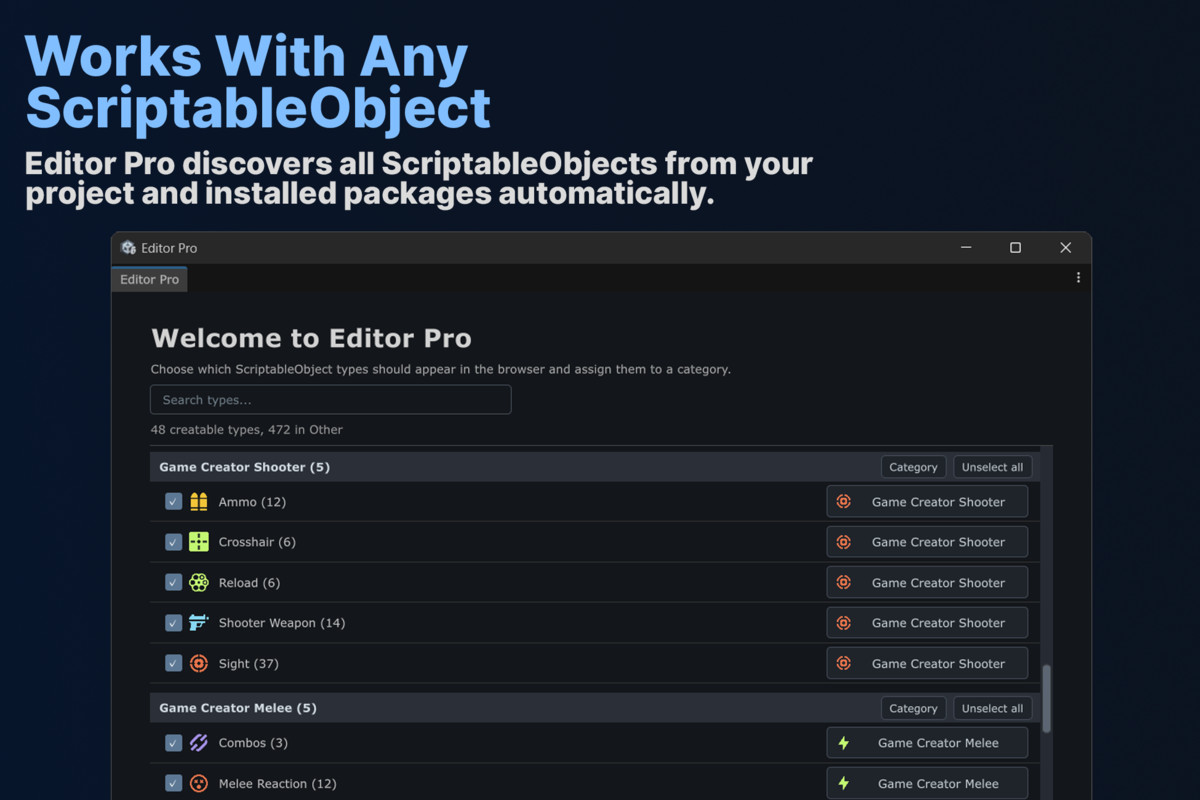Viewport: 1200px width, 800px height.
Task: Open the category dropdown in the Reload row
Action: (927, 583)
